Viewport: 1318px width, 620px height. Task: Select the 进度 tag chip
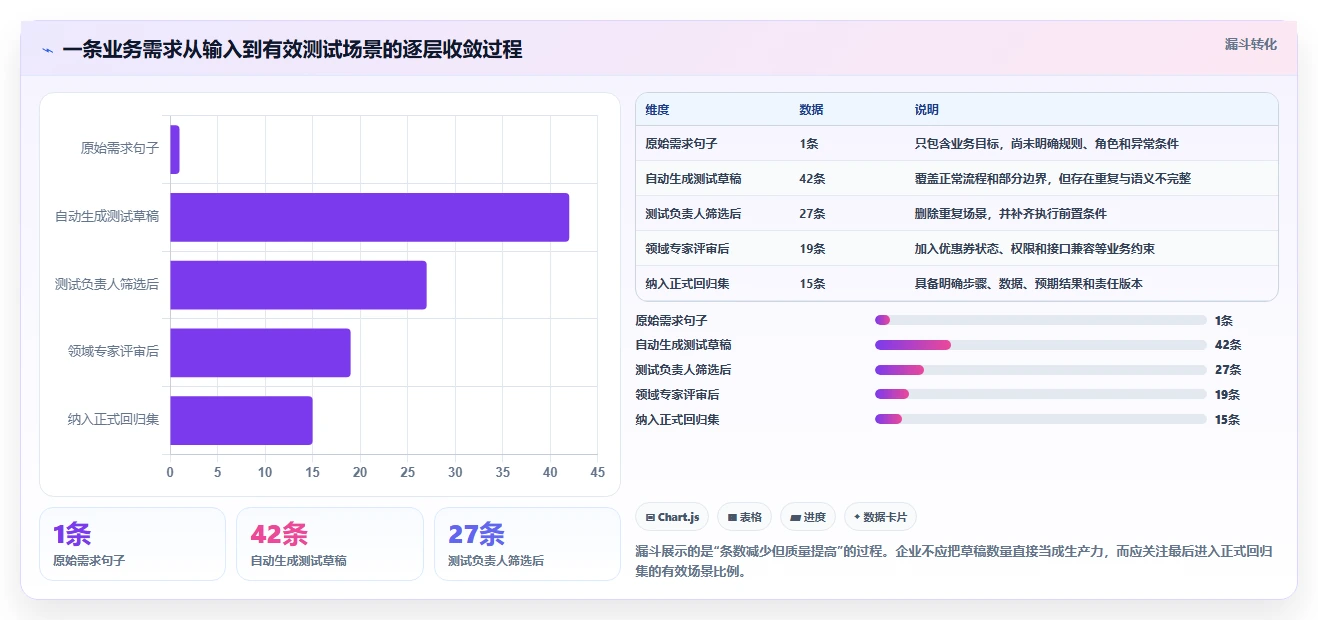[x=808, y=517]
